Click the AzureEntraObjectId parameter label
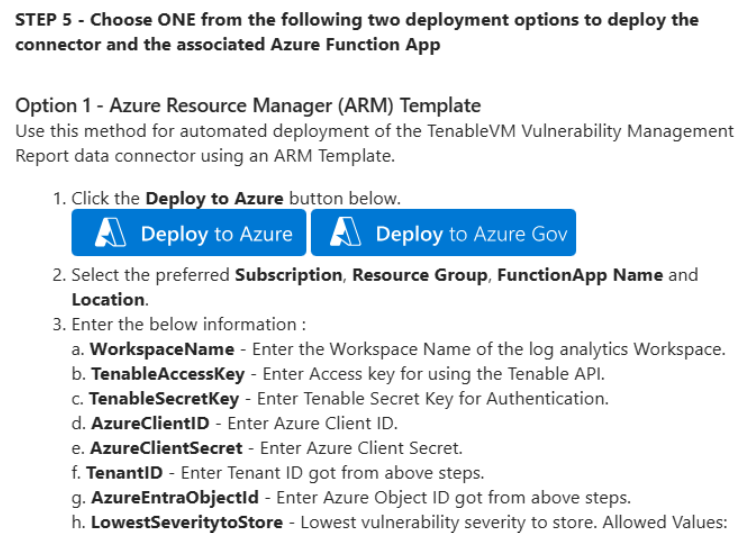This screenshot has width=737, height=538. click(x=177, y=496)
